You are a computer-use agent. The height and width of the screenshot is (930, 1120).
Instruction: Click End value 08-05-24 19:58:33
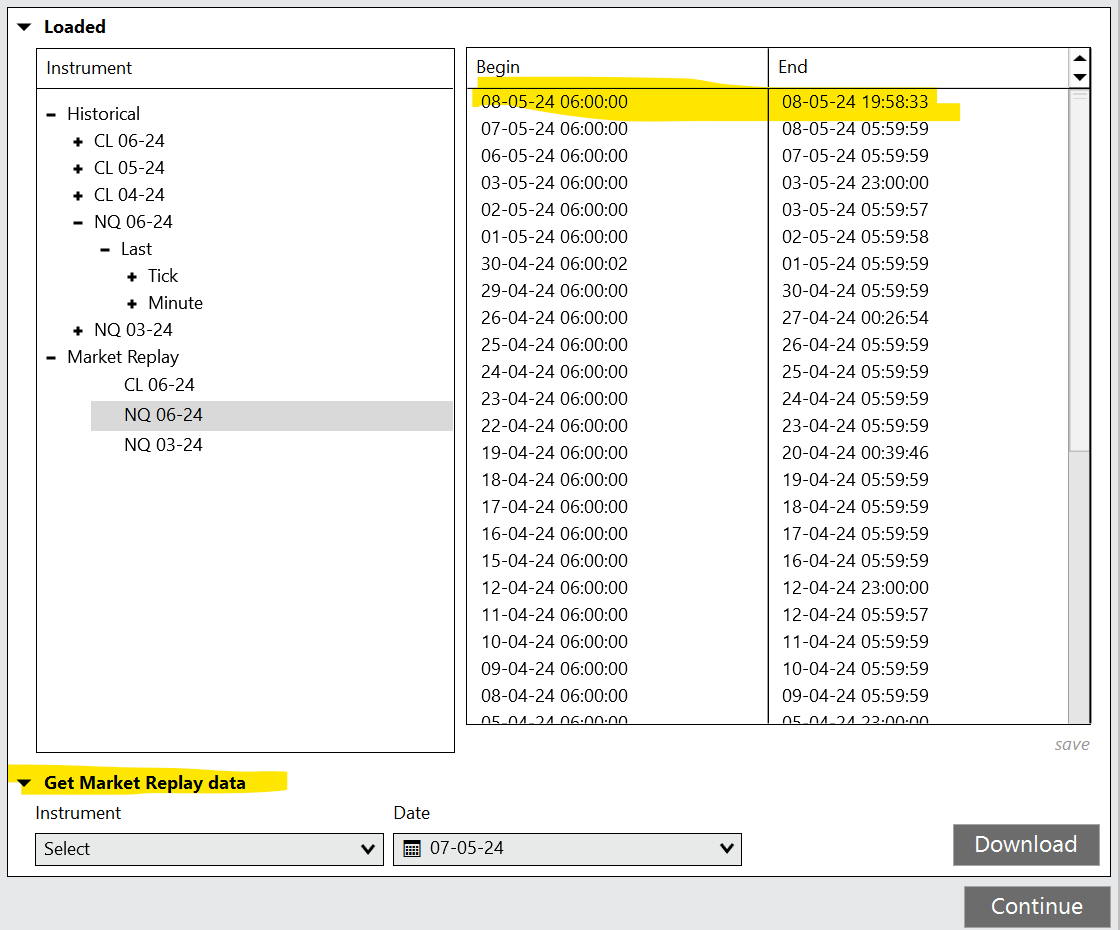(x=855, y=102)
